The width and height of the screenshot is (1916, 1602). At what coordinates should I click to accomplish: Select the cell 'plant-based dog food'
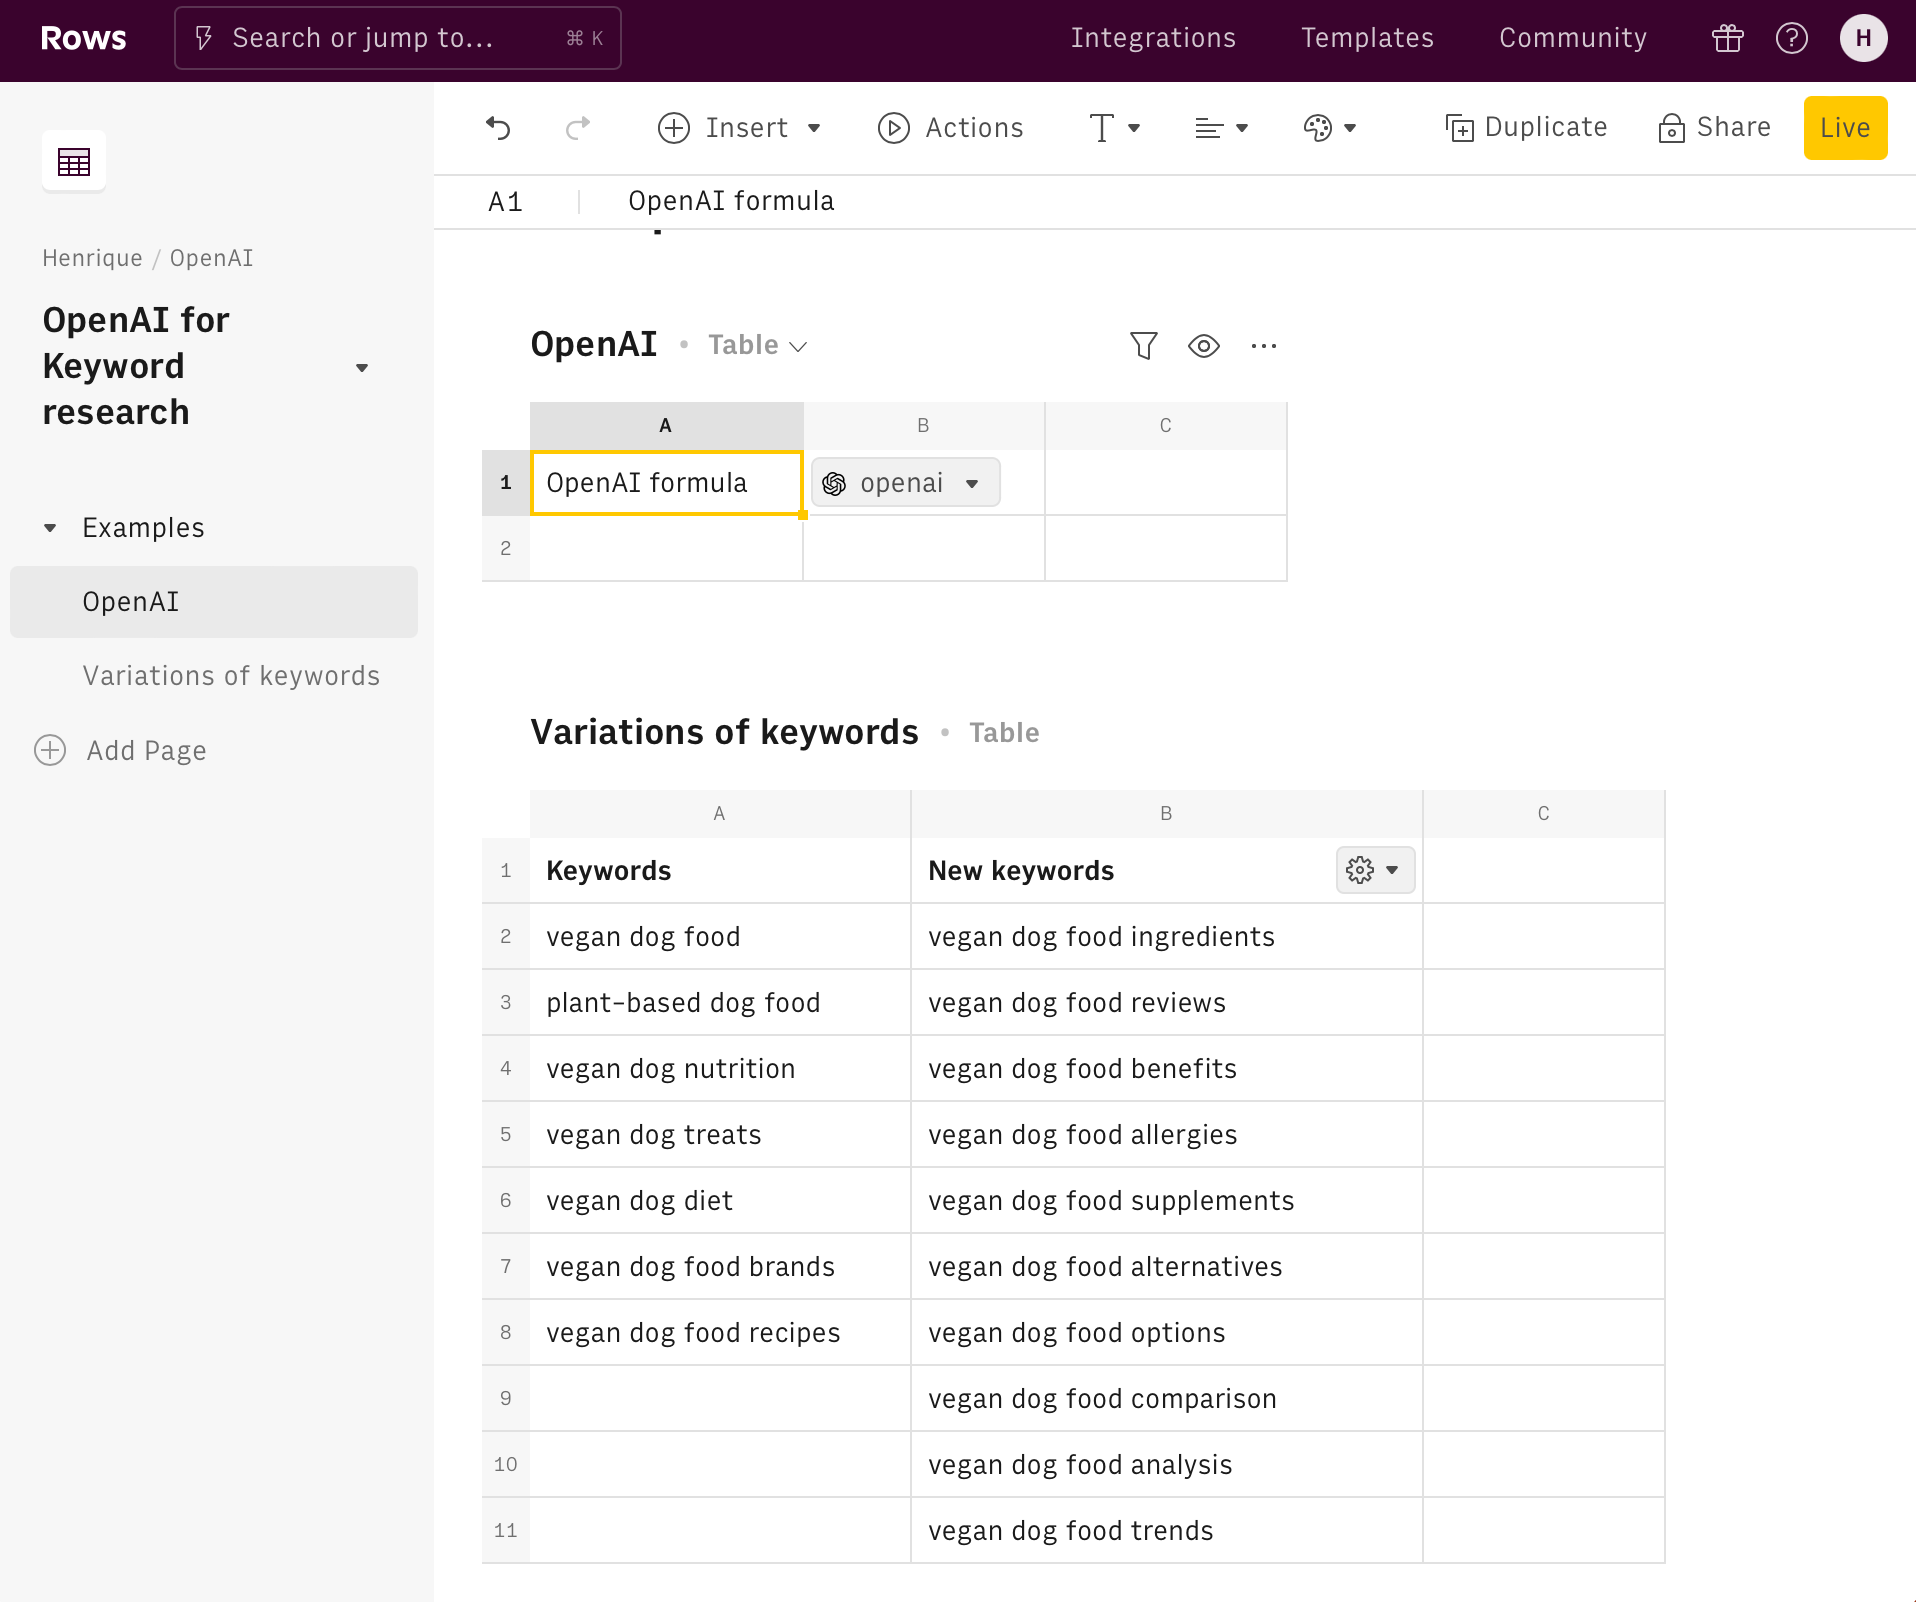(x=720, y=1003)
